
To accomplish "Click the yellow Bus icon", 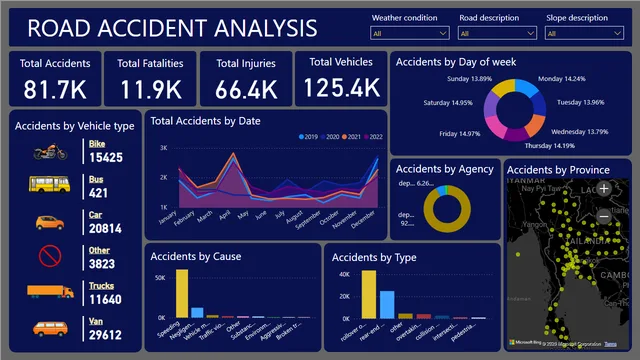I will tap(49, 184).
